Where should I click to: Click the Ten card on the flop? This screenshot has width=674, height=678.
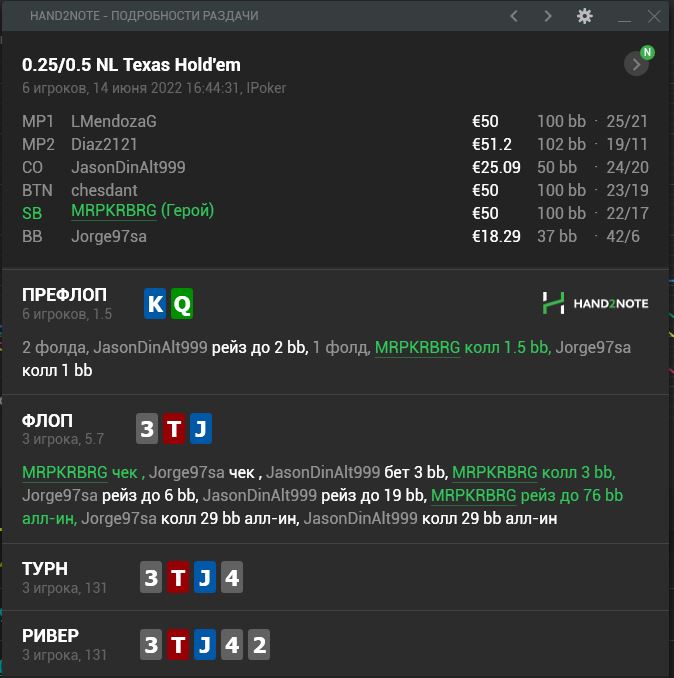pos(174,429)
